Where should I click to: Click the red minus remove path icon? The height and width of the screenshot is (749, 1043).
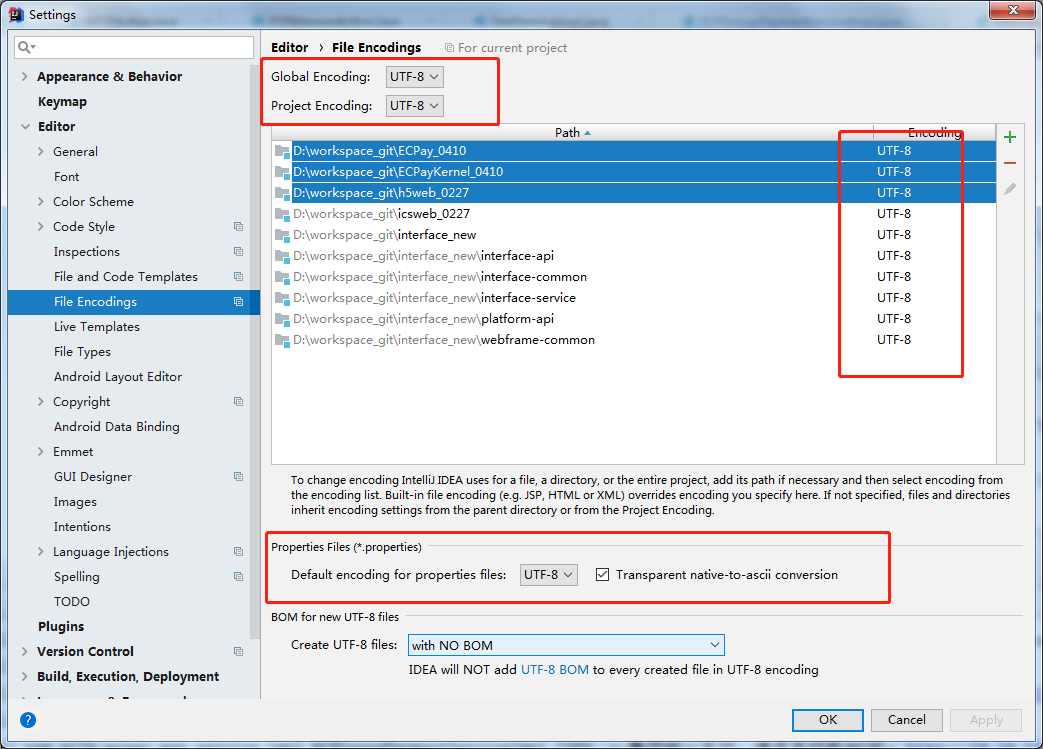(x=1010, y=163)
